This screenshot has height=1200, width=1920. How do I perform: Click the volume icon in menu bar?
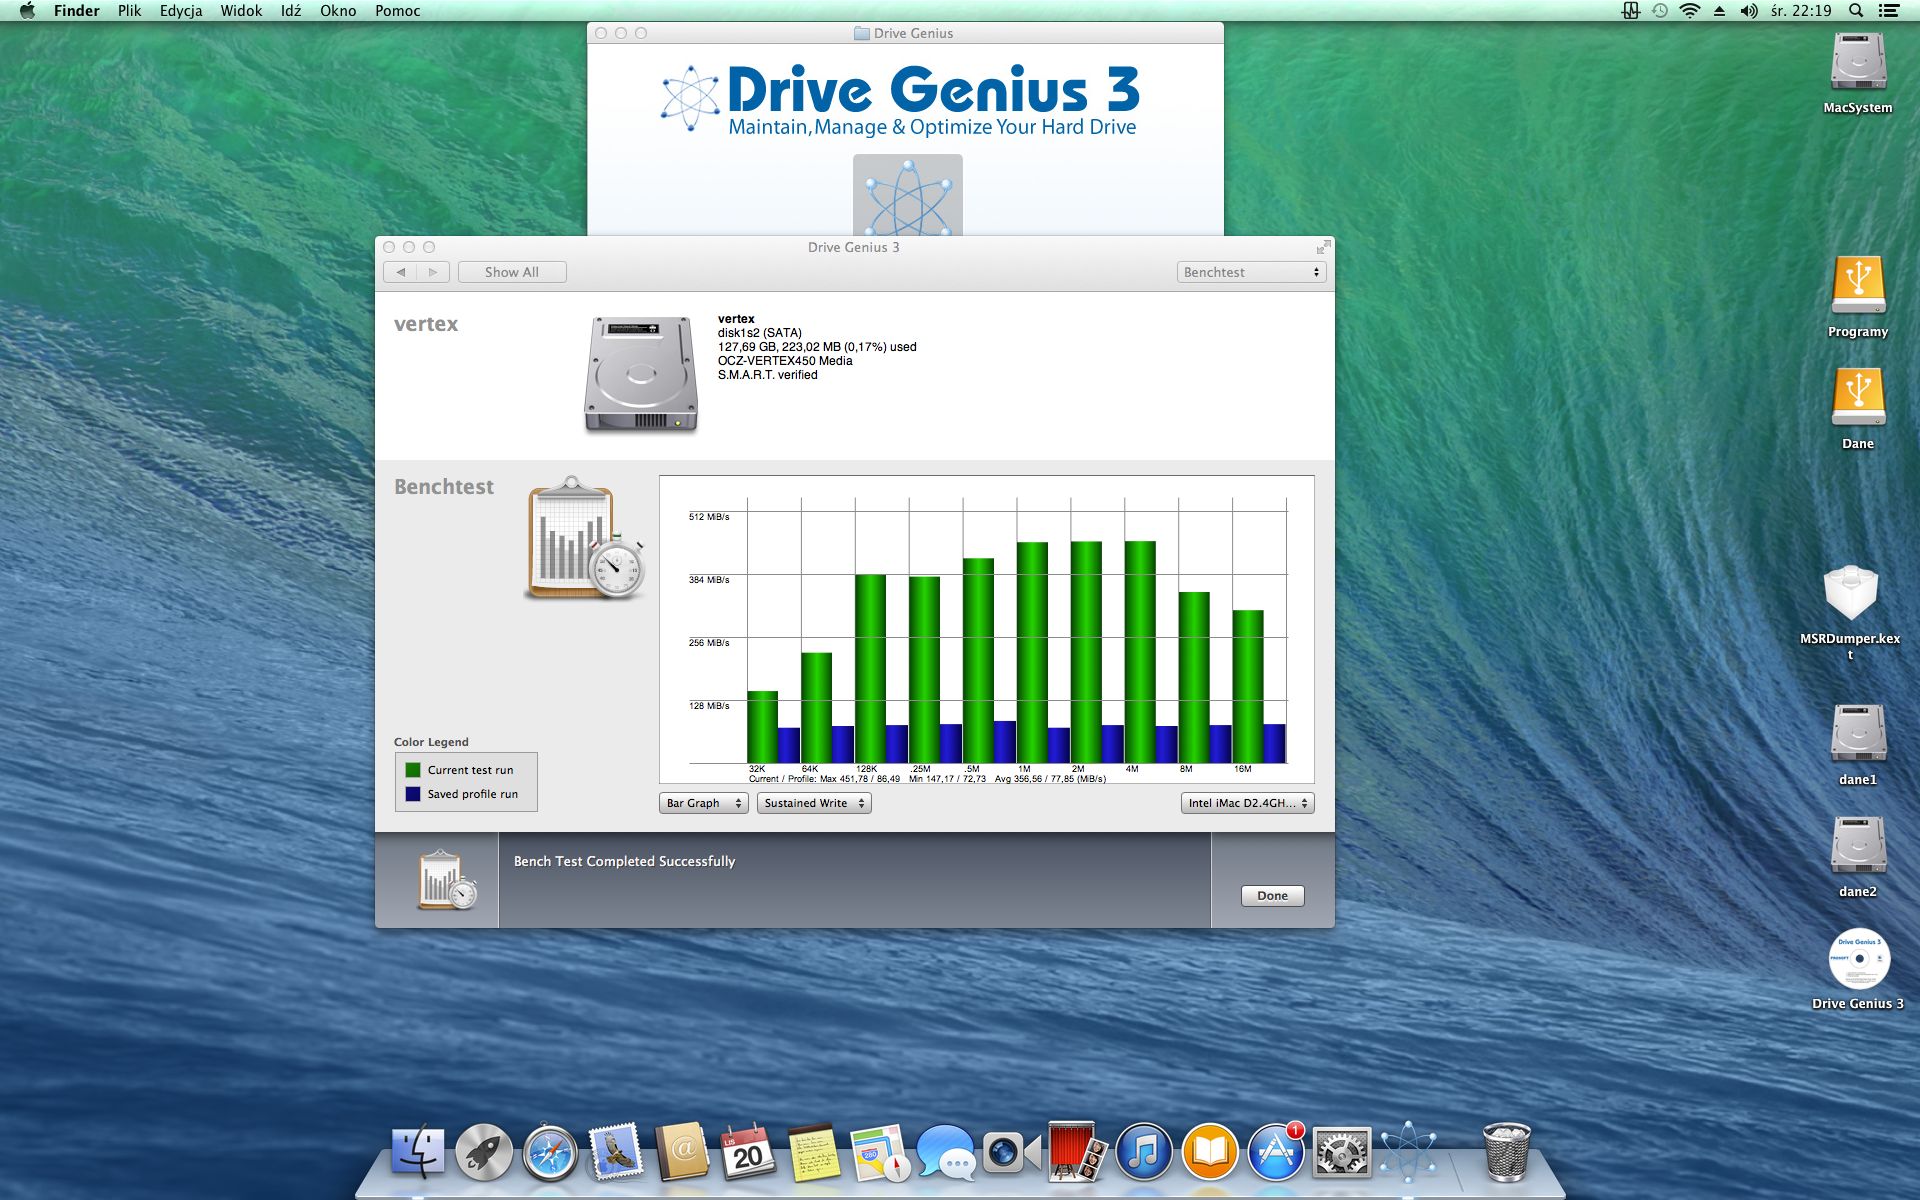[1748, 11]
